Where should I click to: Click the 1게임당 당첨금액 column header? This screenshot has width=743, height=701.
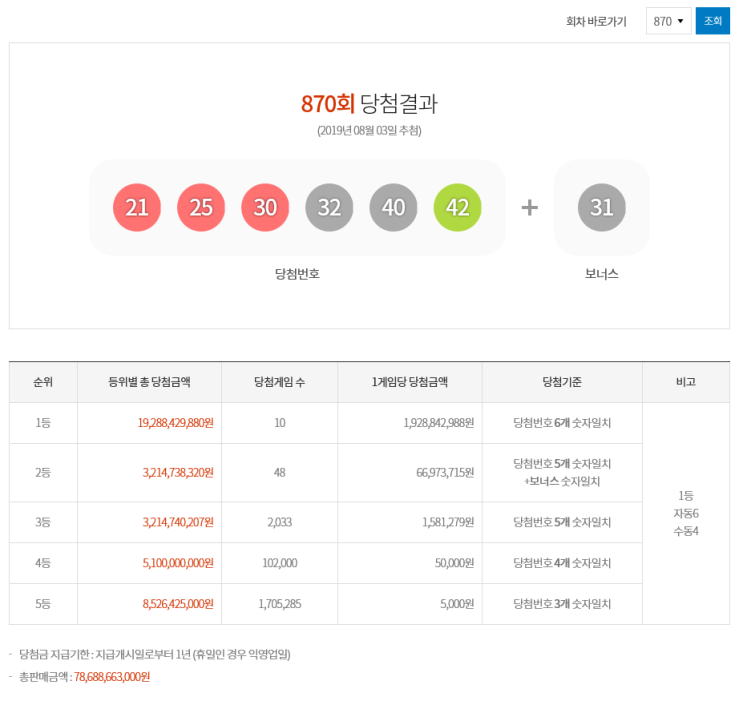pos(410,382)
